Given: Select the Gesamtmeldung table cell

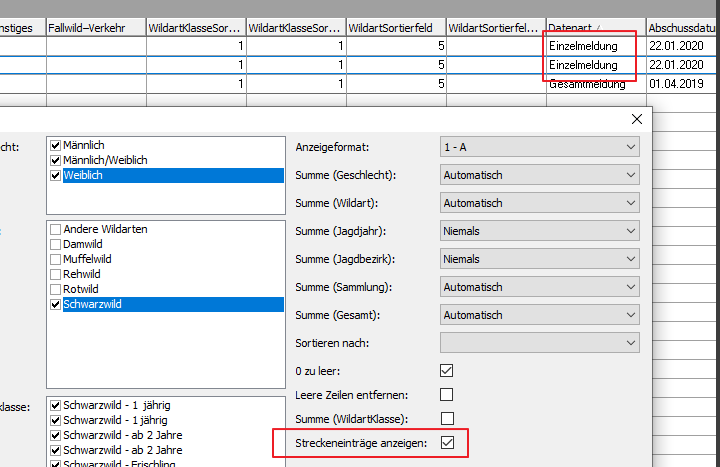Looking at the screenshot, I should pos(587,84).
